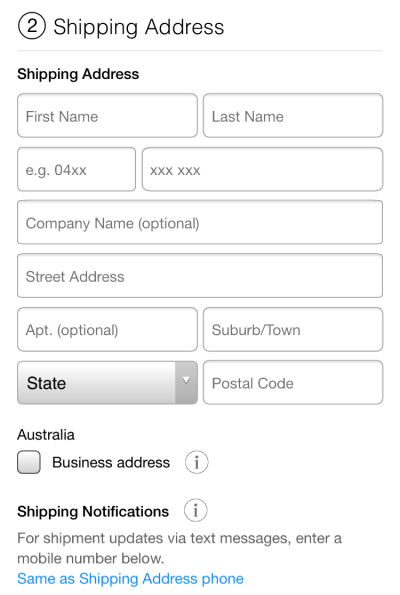Tick the Business address checkbox

click(29, 462)
